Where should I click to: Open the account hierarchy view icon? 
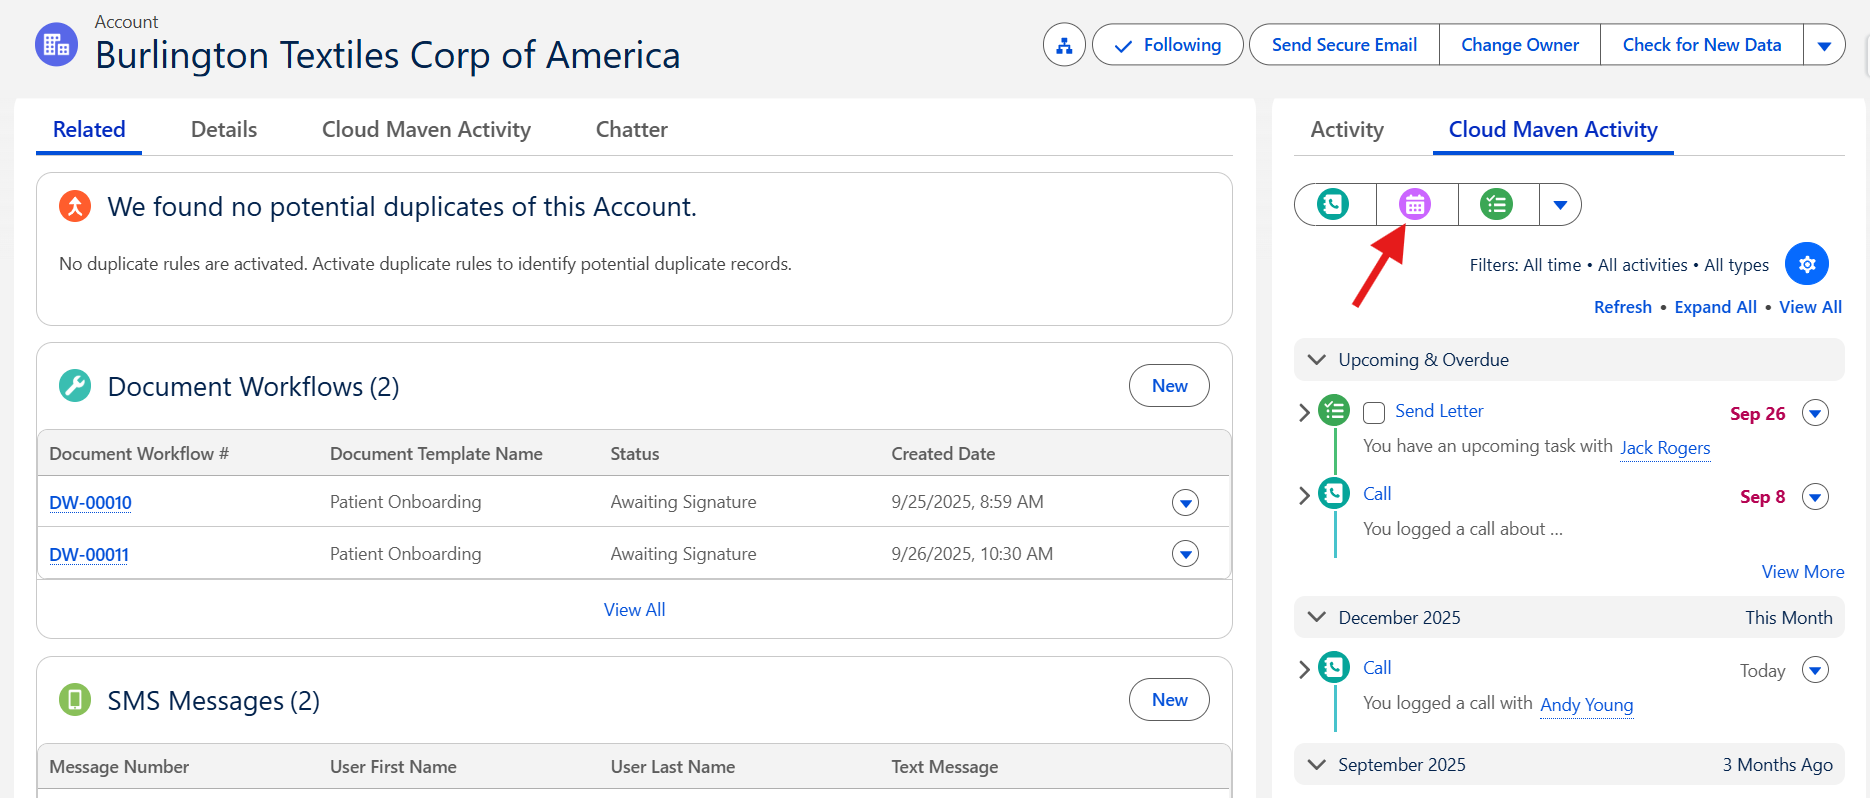[1064, 45]
